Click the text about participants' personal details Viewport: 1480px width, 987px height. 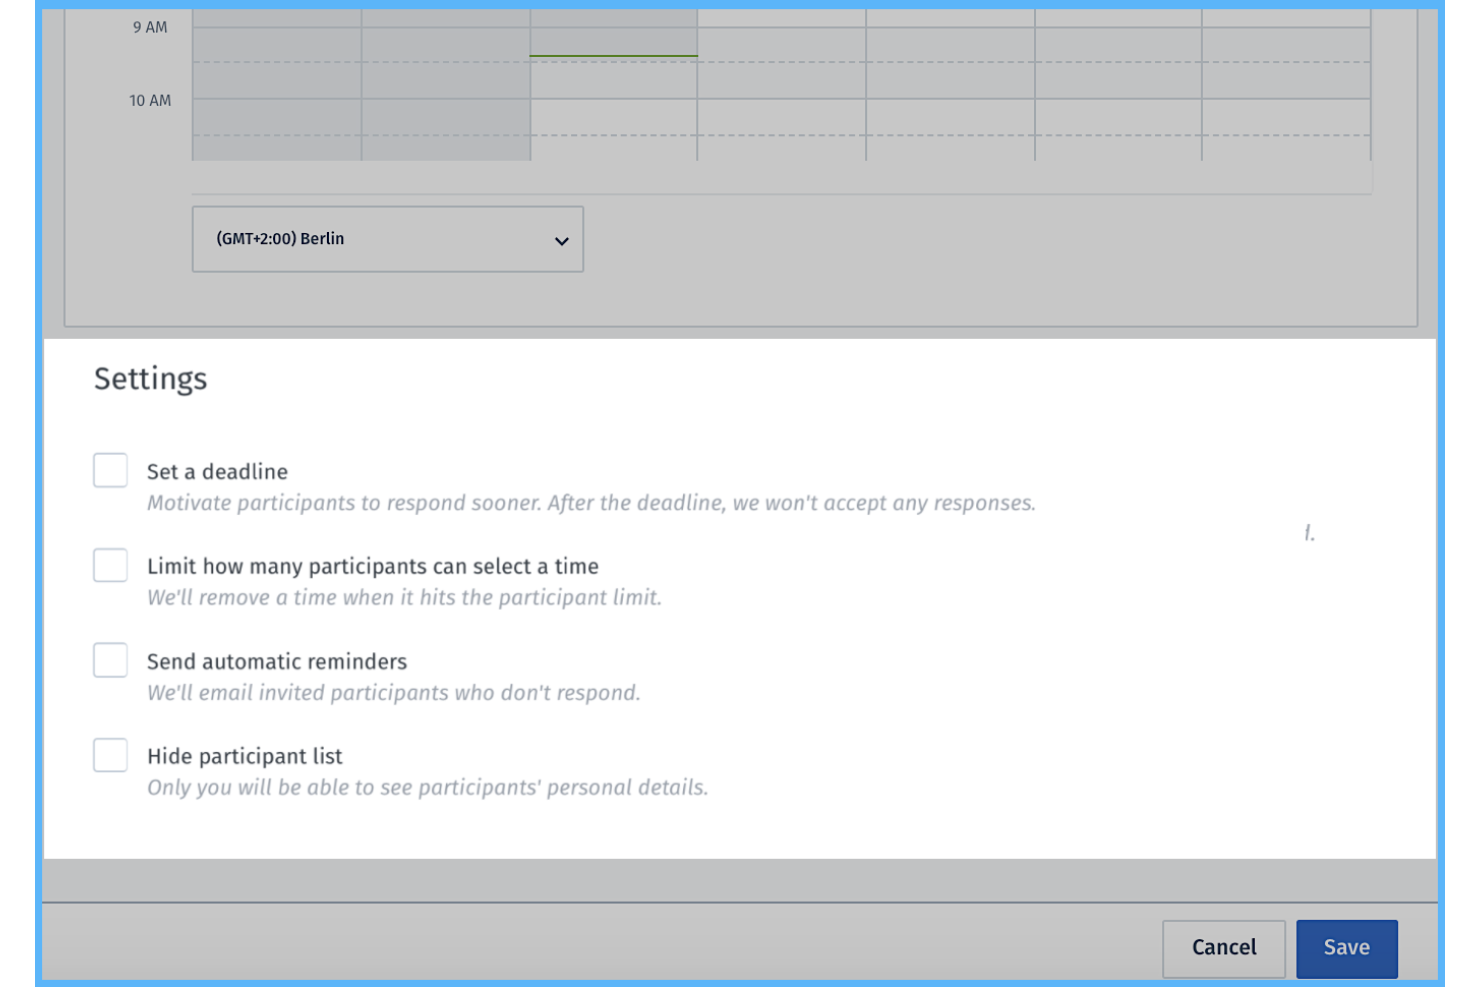[x=427, y=788]
